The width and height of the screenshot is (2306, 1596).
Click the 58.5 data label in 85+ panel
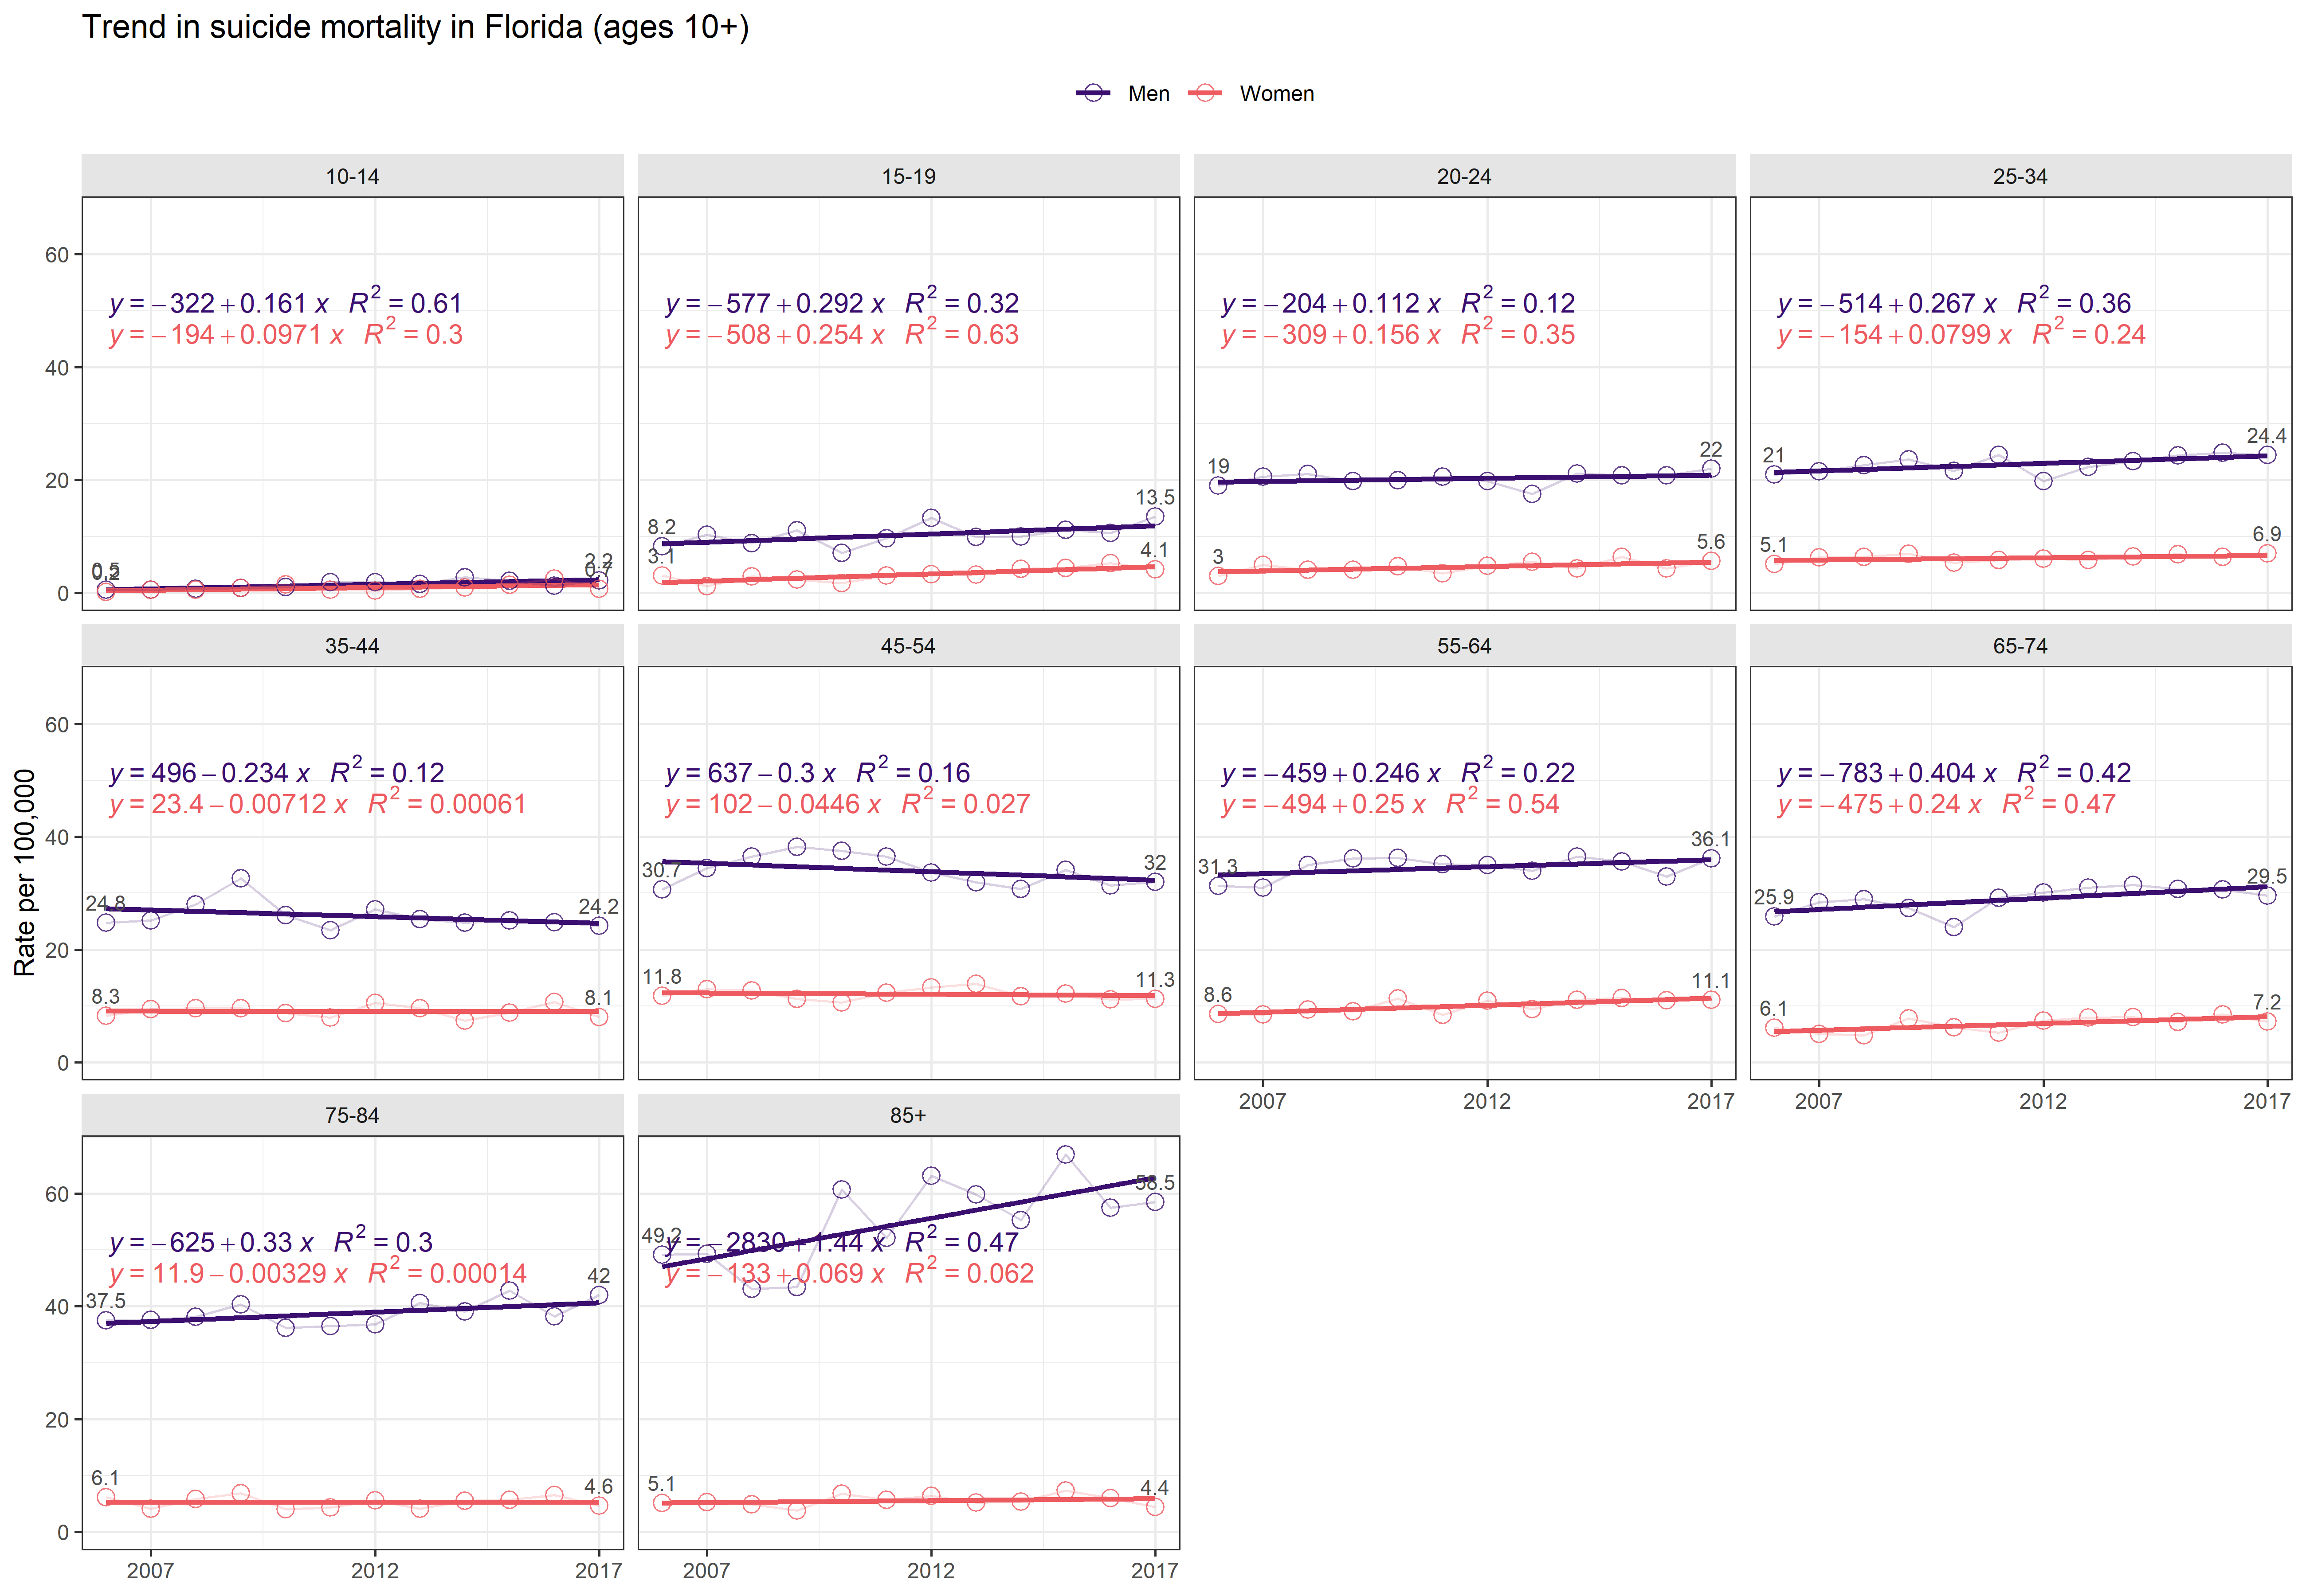1155,1183
